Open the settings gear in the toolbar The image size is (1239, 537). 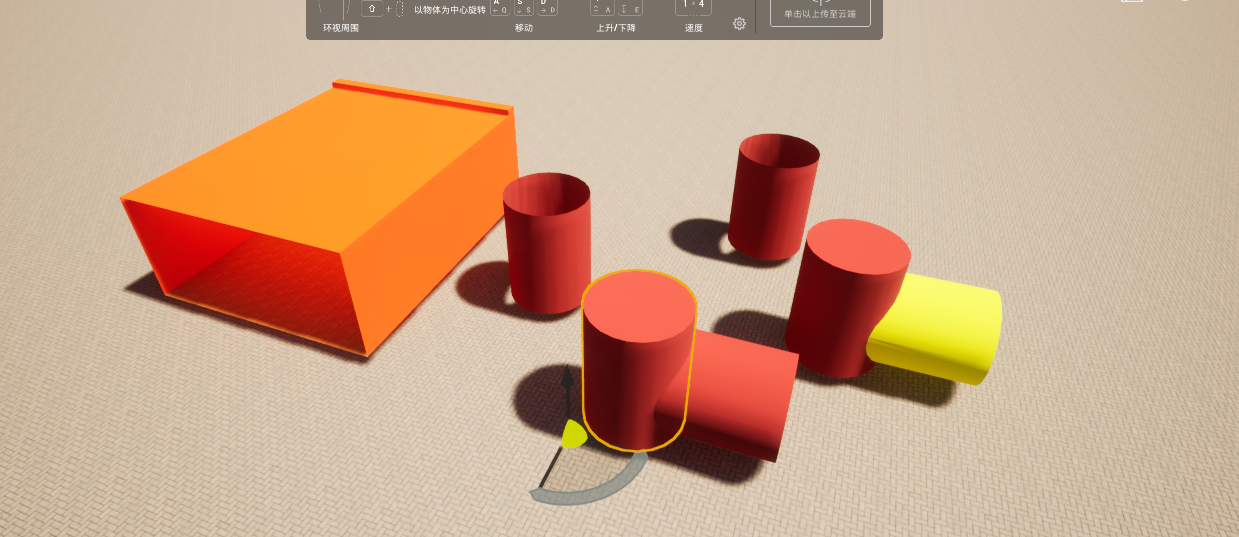click(739, 23)
